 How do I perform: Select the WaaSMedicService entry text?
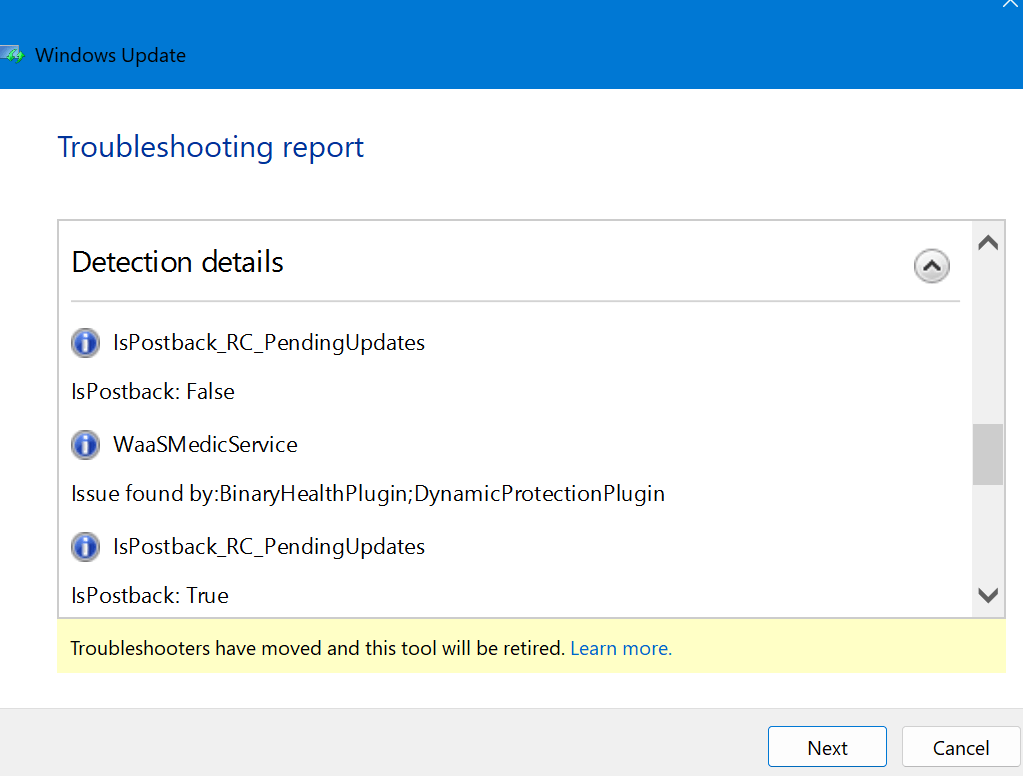pyautogui.click(x=206, y=445)
